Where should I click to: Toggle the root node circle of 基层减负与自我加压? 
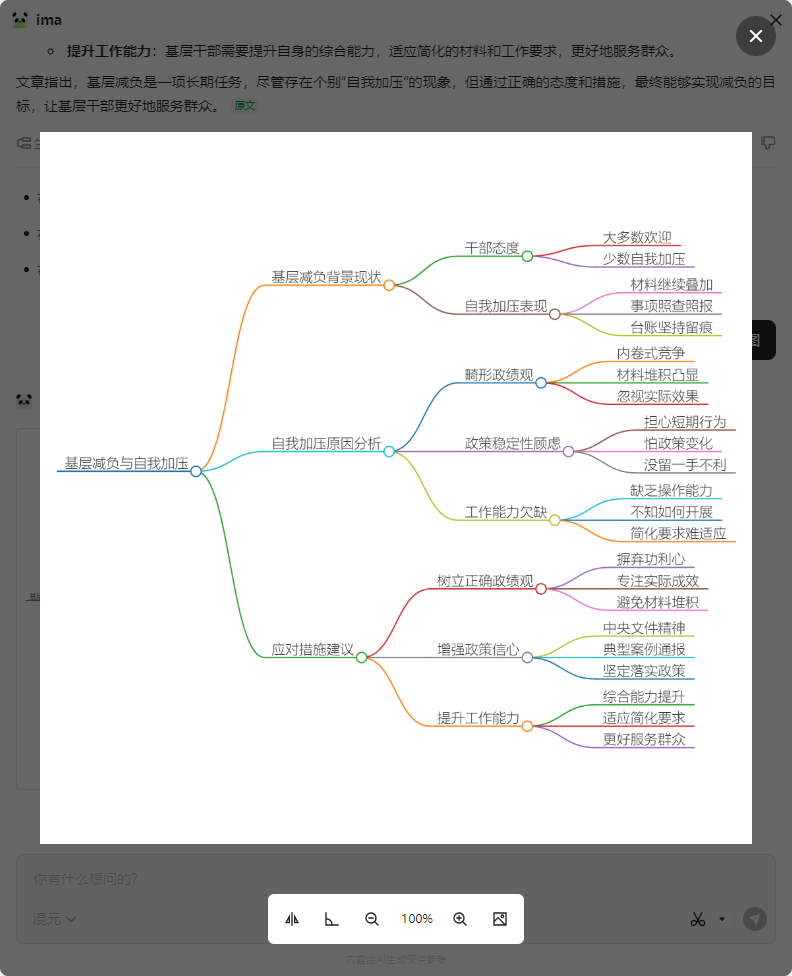point(196,471)
